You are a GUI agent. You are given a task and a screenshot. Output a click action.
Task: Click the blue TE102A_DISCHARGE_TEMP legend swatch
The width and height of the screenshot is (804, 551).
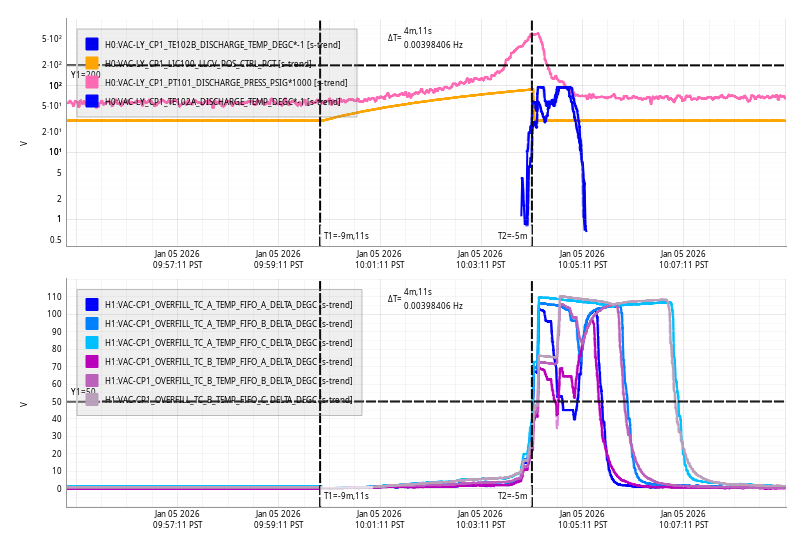click(x=92, y=101)
